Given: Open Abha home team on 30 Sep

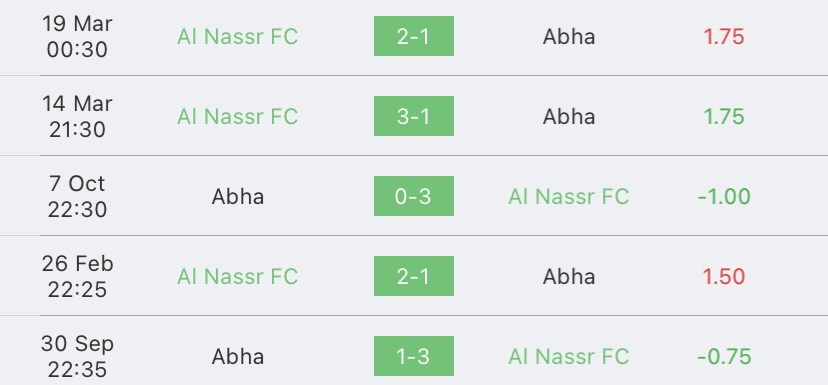Looking at the screenshot, I should coord(238,356).
